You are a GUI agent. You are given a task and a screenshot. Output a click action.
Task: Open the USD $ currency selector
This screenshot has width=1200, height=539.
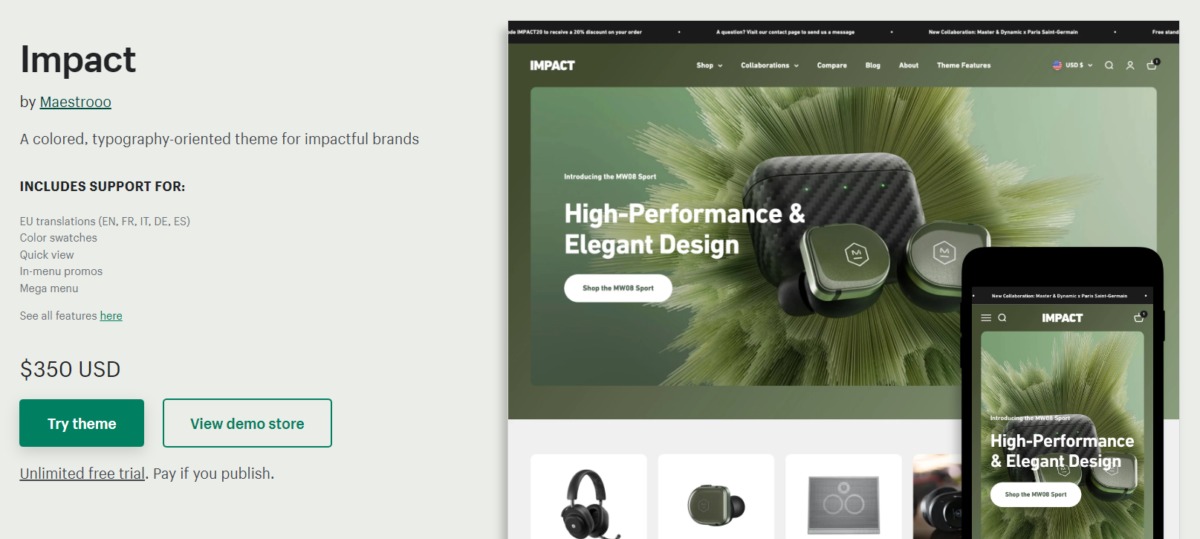[x=1078, y=65]
